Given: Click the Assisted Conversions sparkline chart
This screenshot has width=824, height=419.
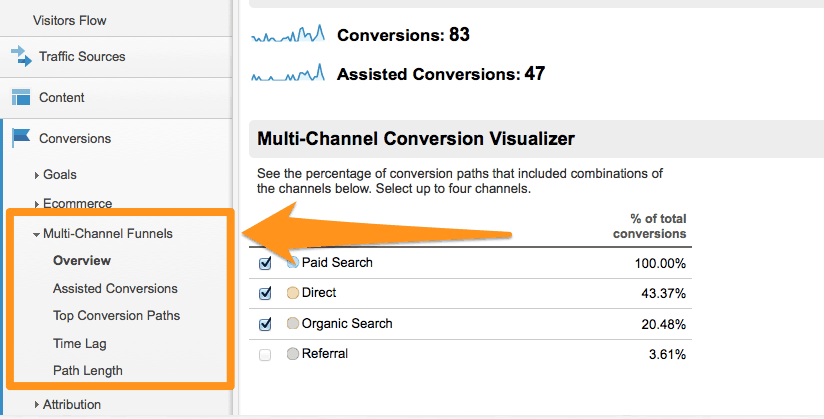Looking at the screenshot, I should coord(288,73).
